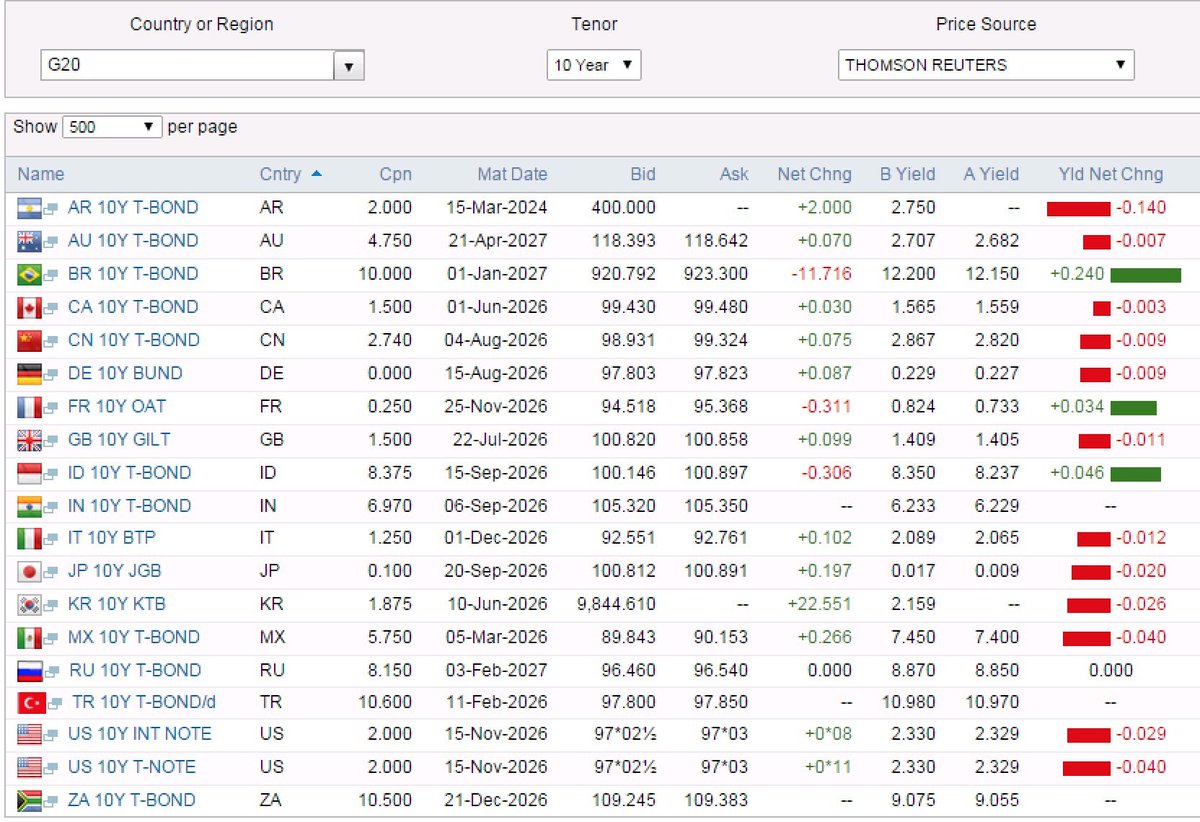Click the Turkey B Yield value 10.980
This screenshot has width=1200, height=822.
(908, 703)
